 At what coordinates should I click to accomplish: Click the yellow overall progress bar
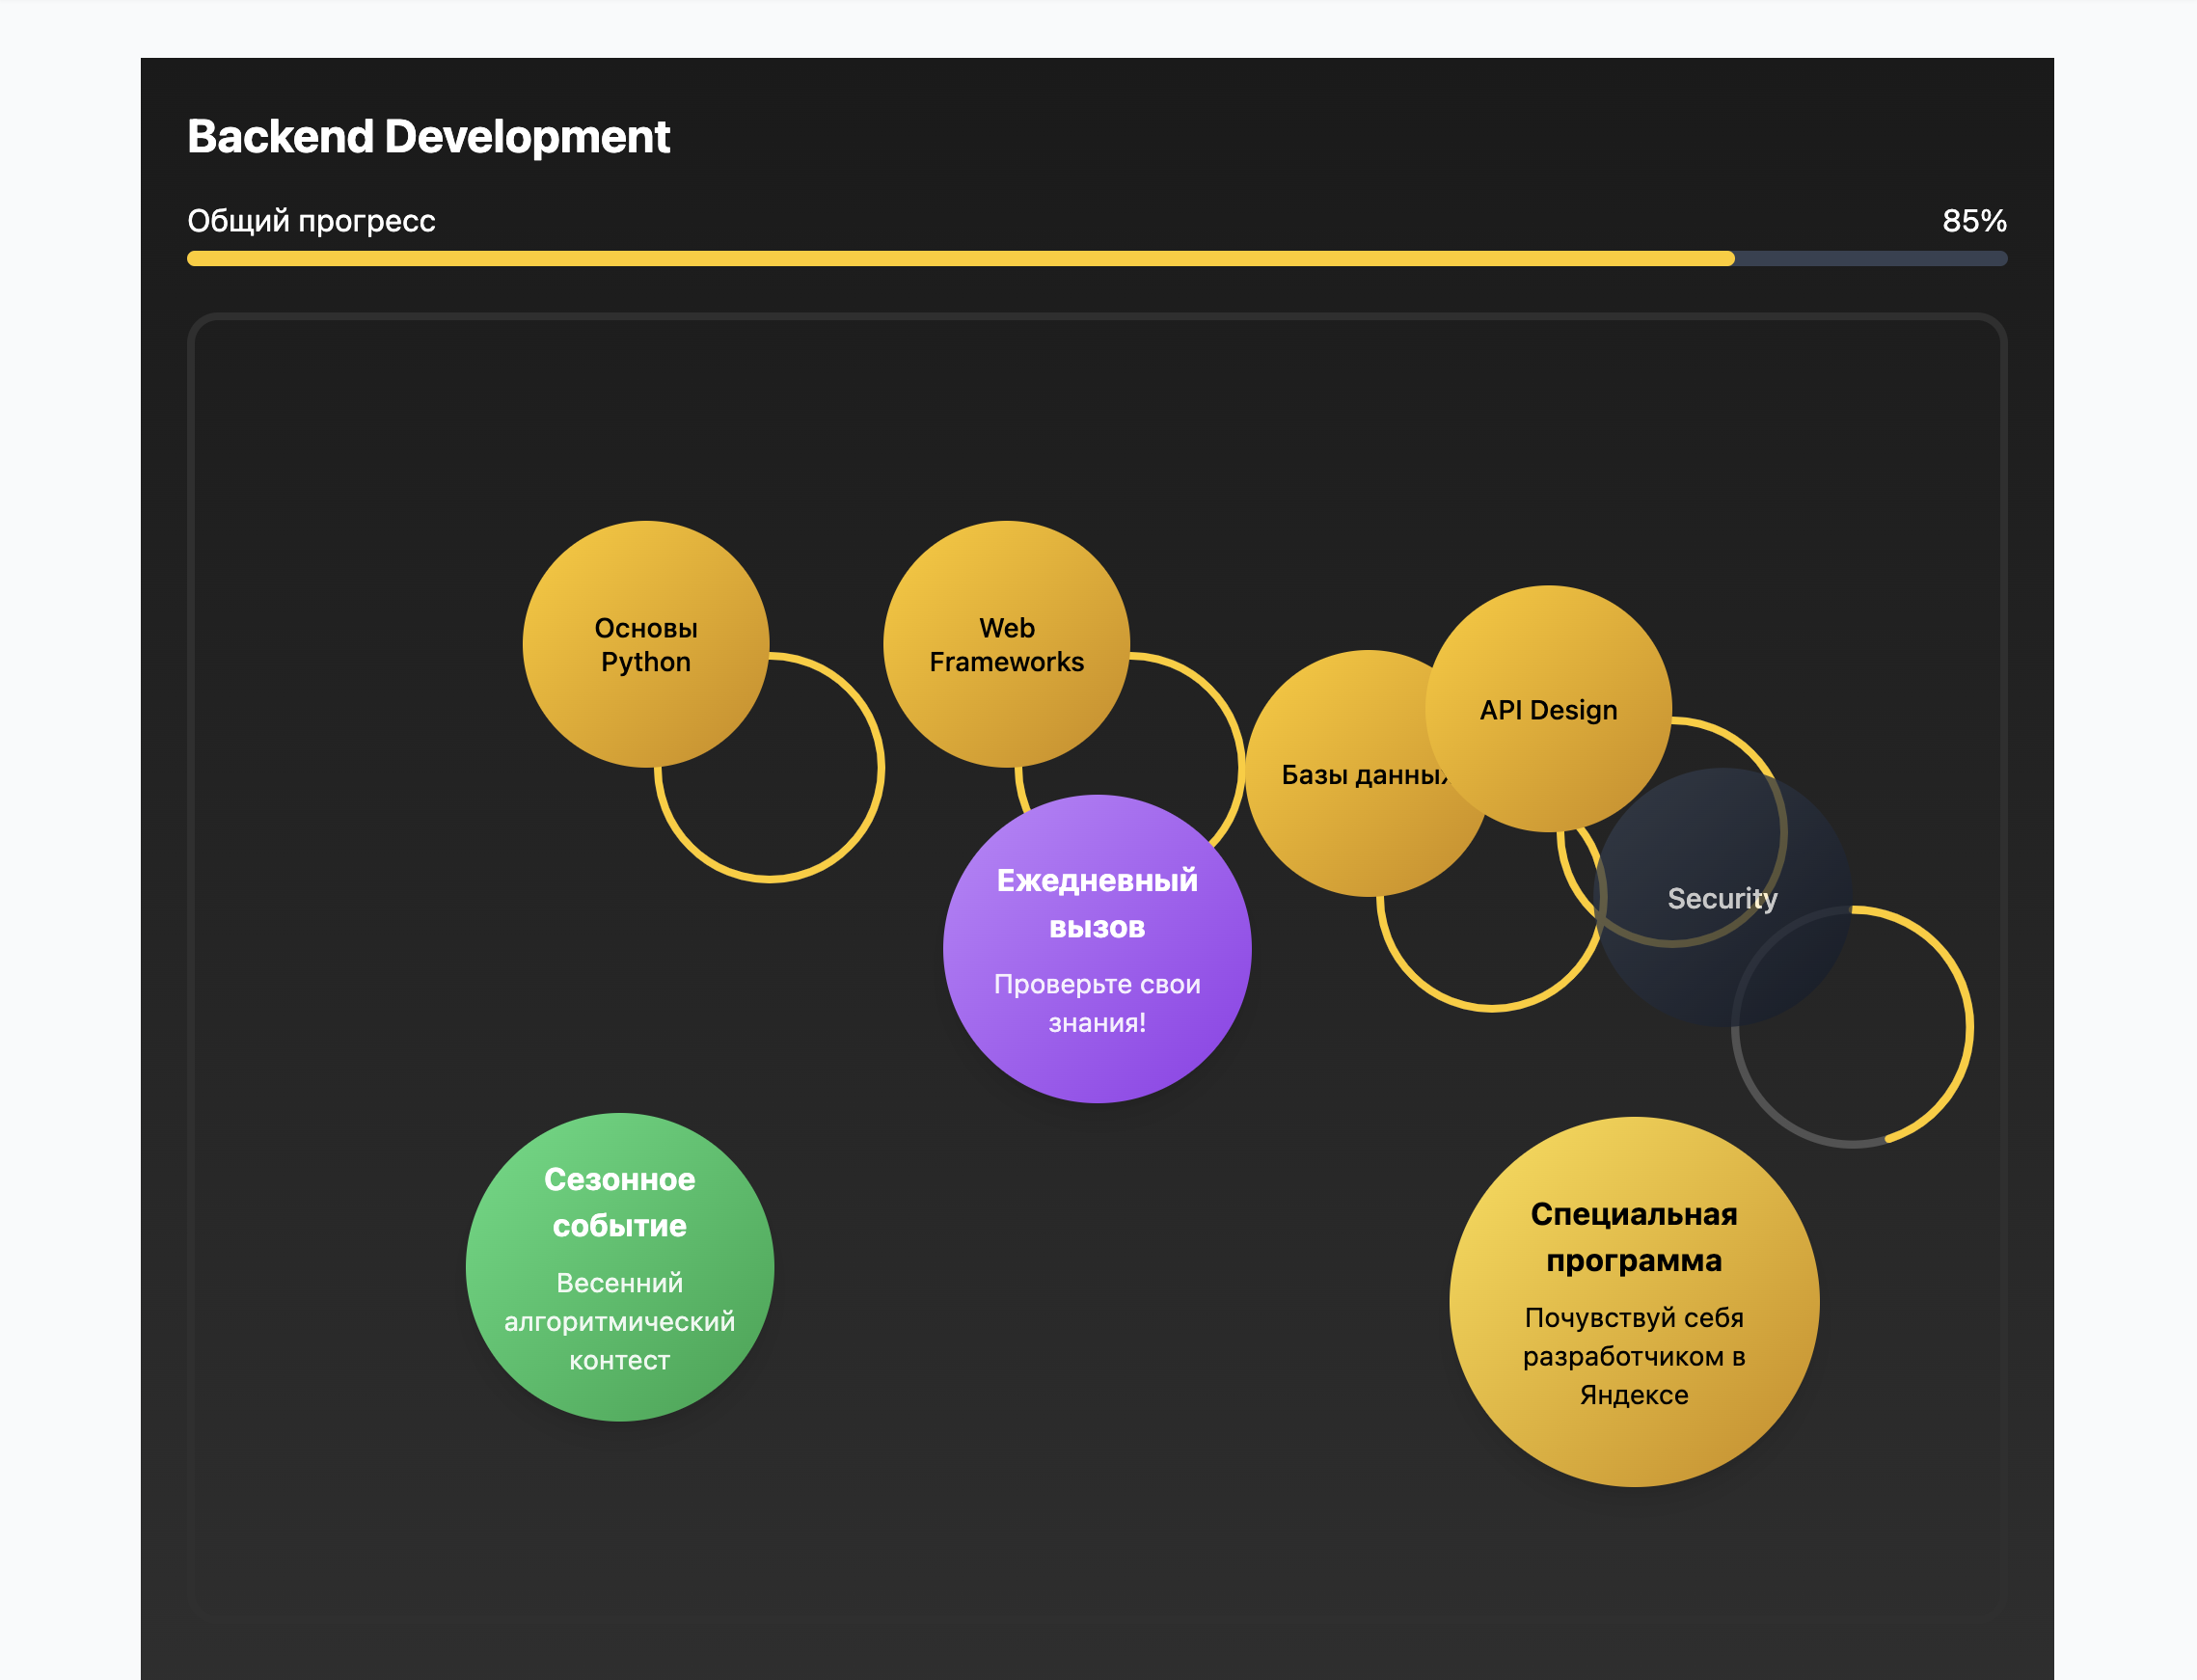click(x=960, y=259)
